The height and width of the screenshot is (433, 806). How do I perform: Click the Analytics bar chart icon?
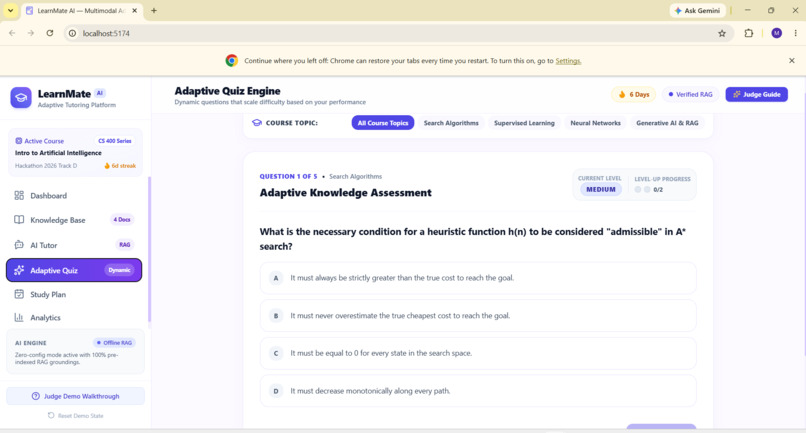pos(19,317)
